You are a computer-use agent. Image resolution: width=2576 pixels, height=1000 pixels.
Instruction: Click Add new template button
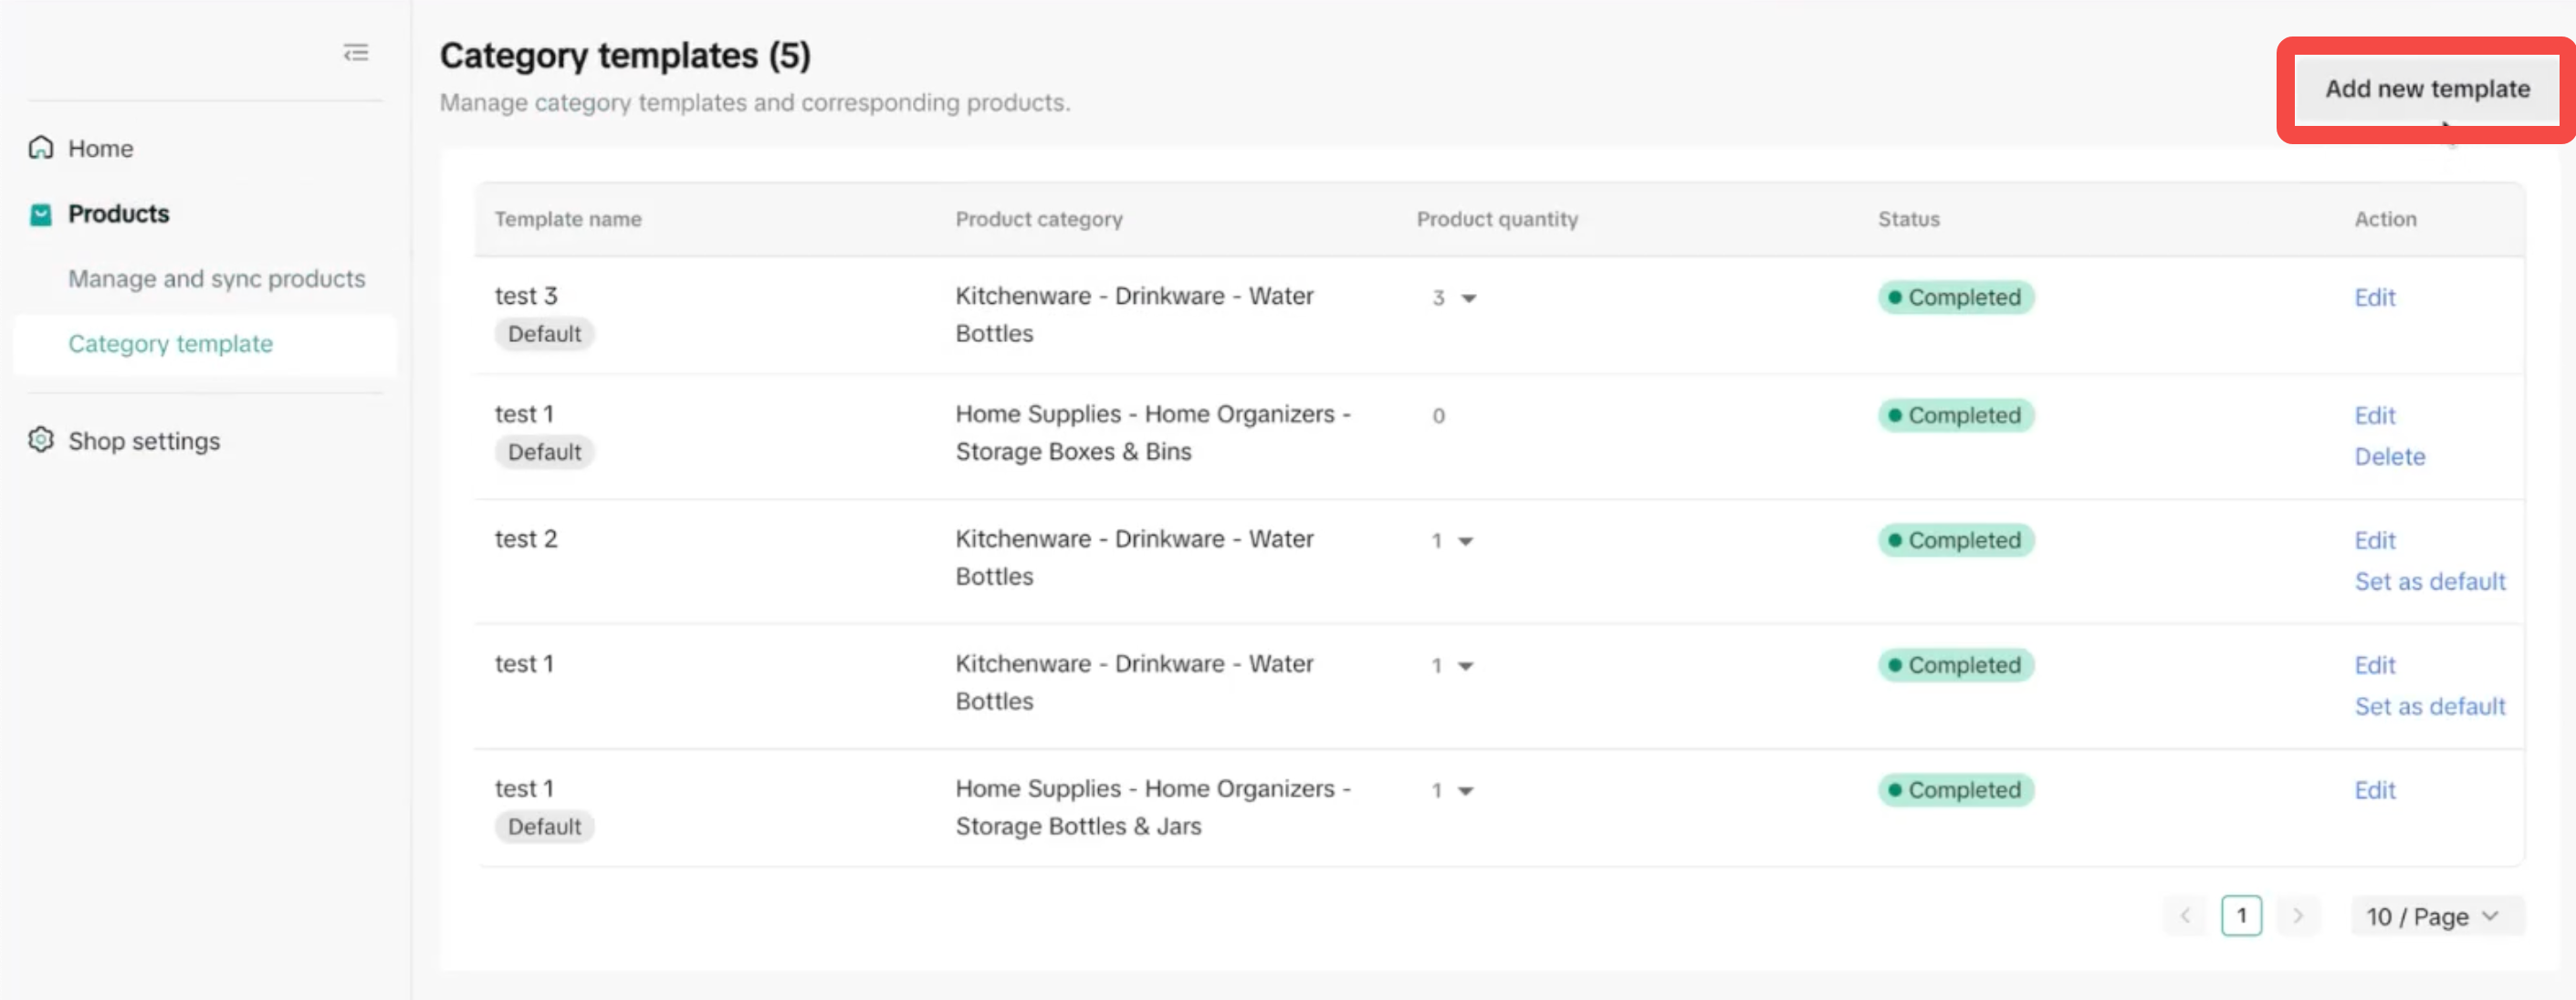pyautogui.click(x=2426, y=89)
